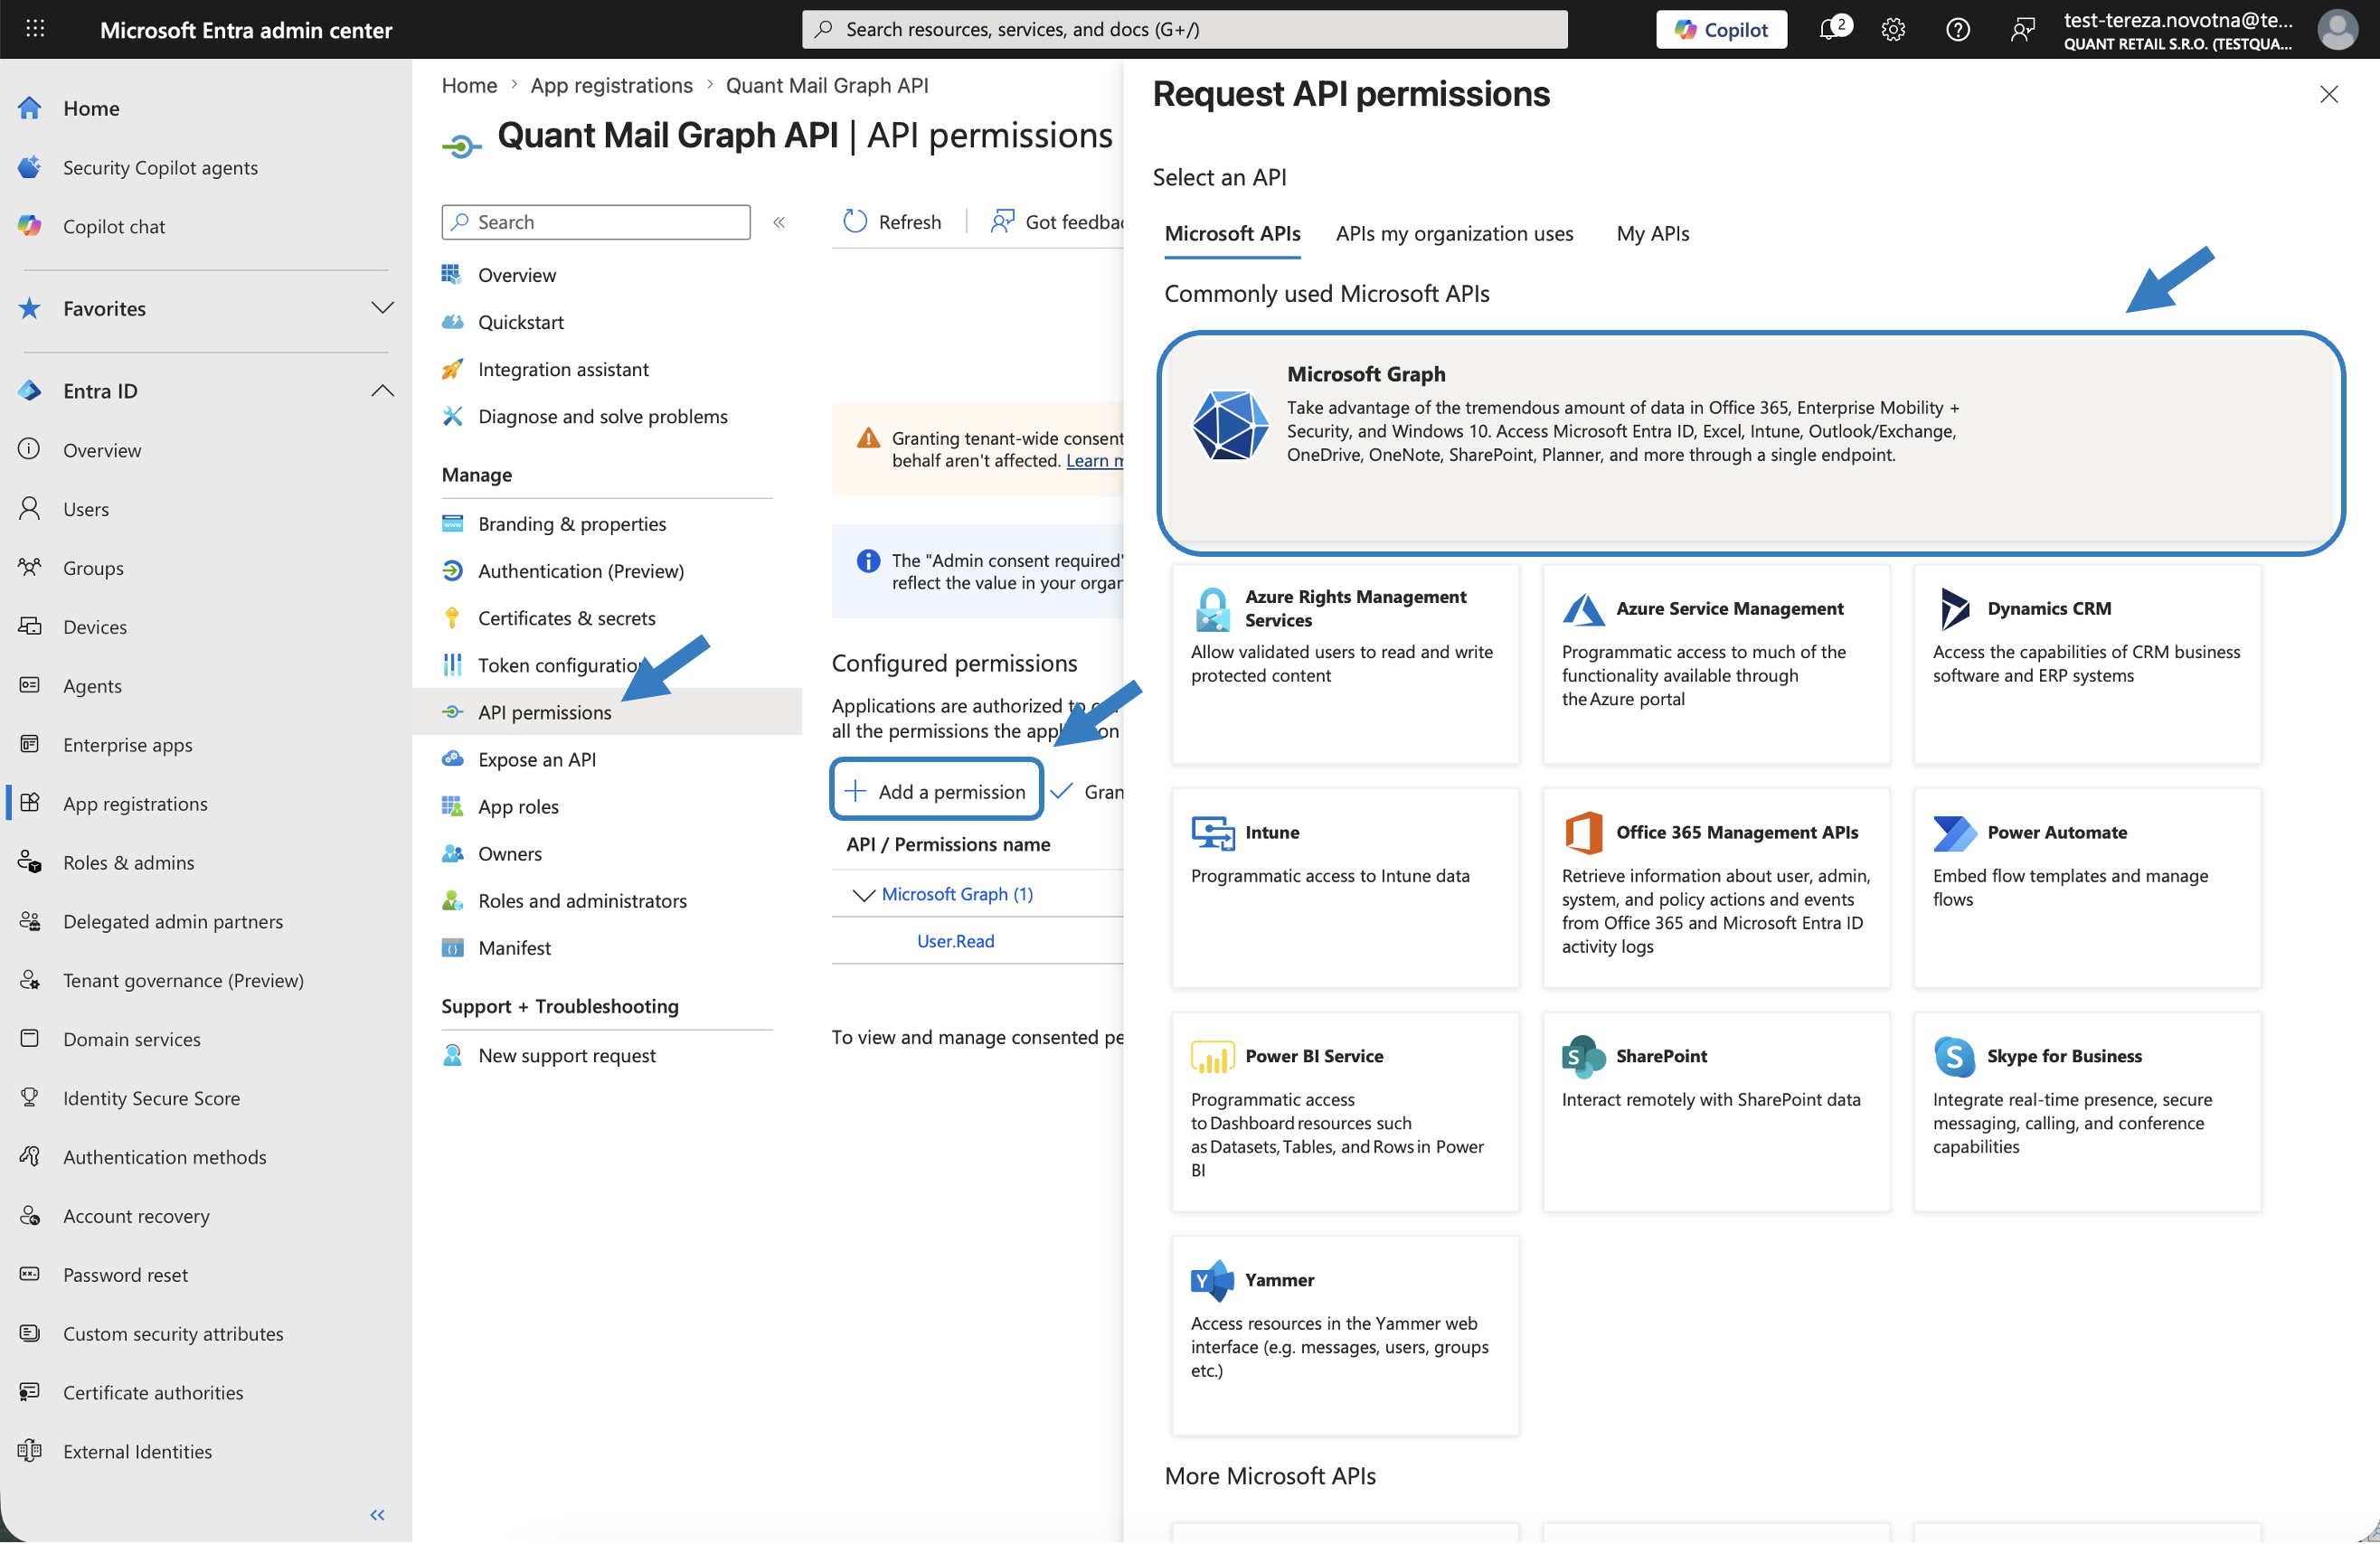This screenshot has height=1544, width=2380.
Task: Click the Certificates & secrets key icon
Action: [453, 619]
